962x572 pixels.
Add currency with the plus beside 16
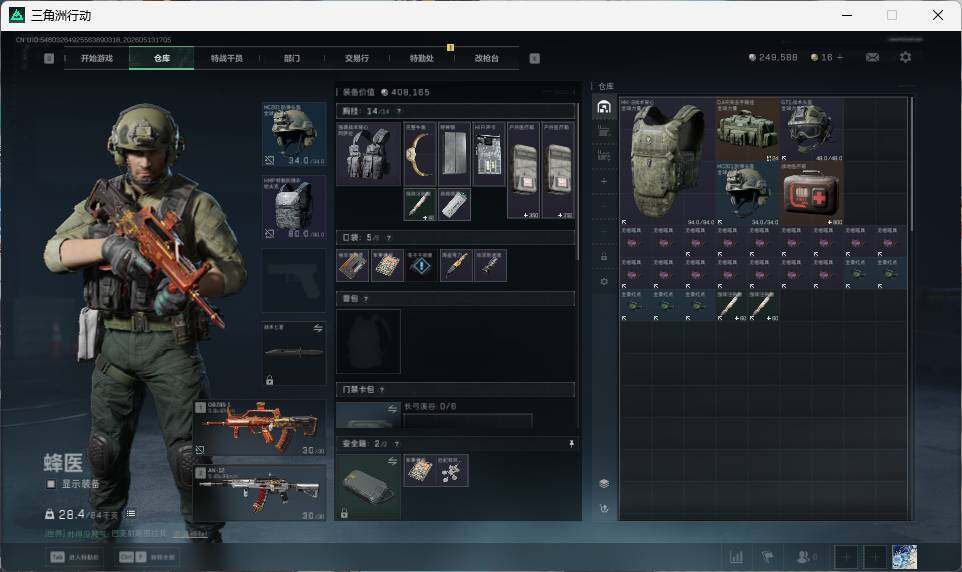tap(840, 57)
